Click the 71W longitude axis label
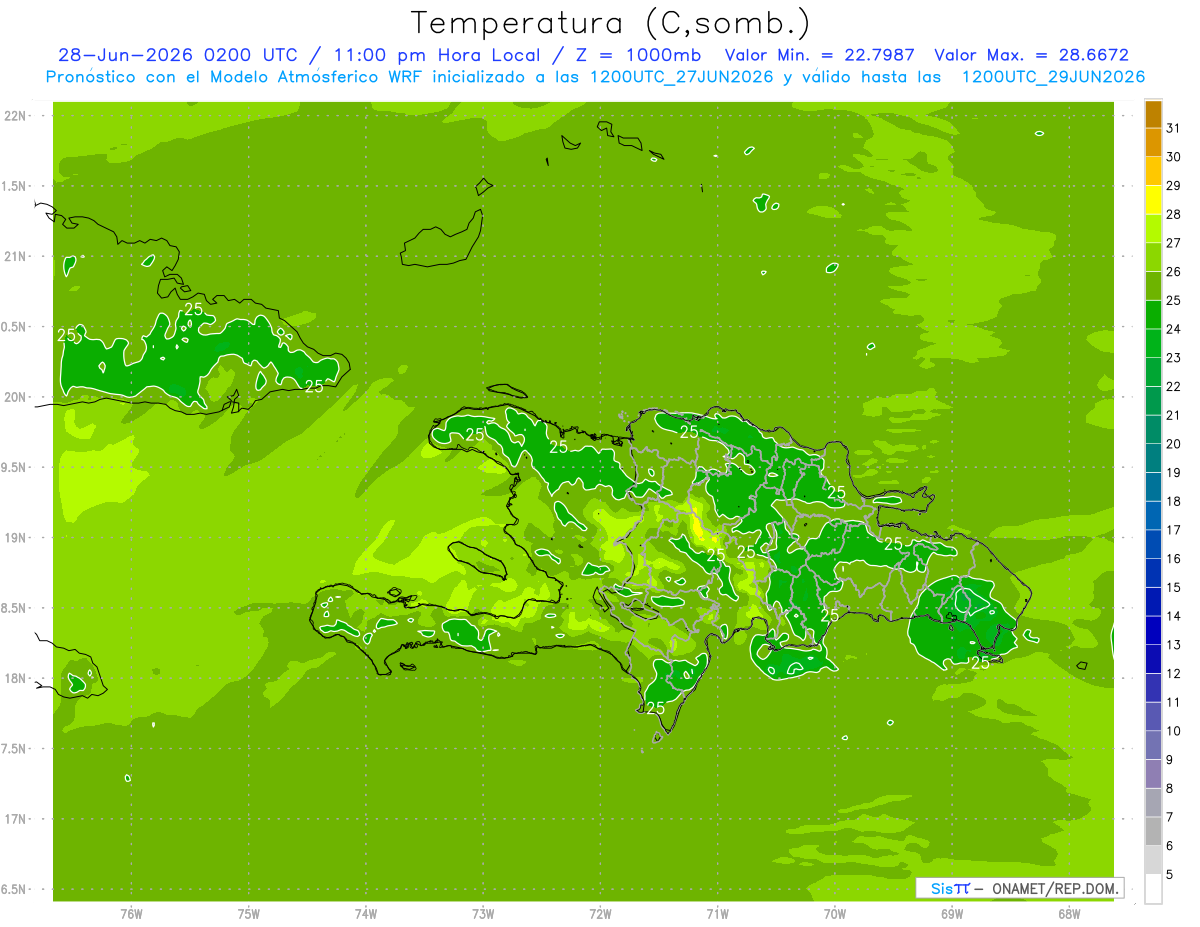Screen dimensions: 1200x927 [718, 914]
